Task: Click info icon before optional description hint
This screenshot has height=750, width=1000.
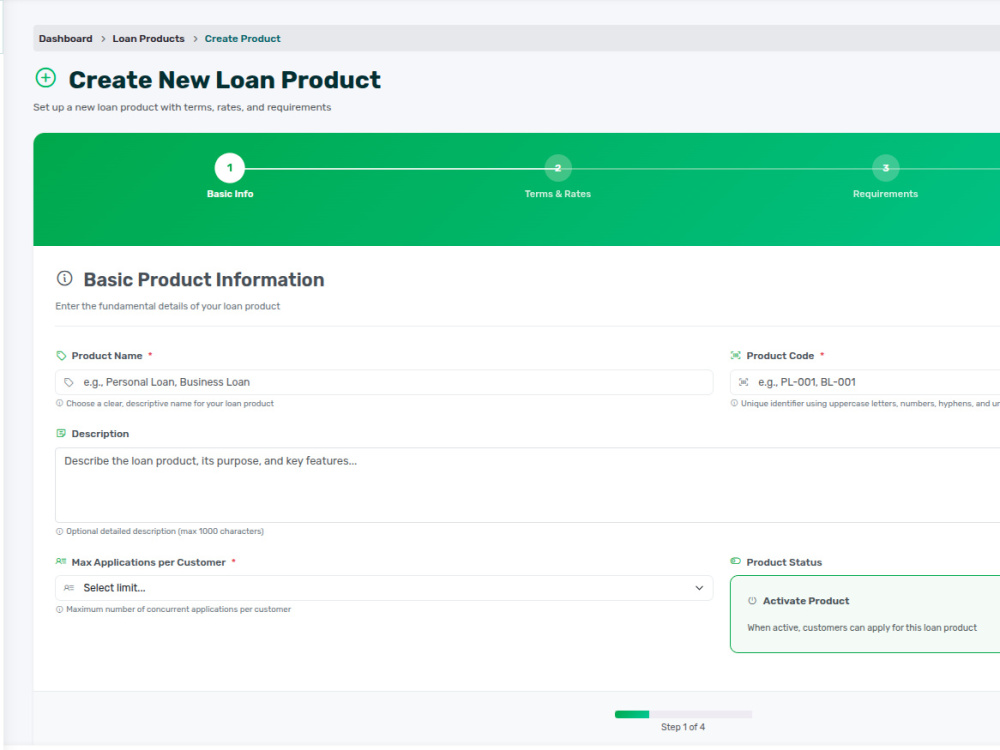Action: click(59, 531)
